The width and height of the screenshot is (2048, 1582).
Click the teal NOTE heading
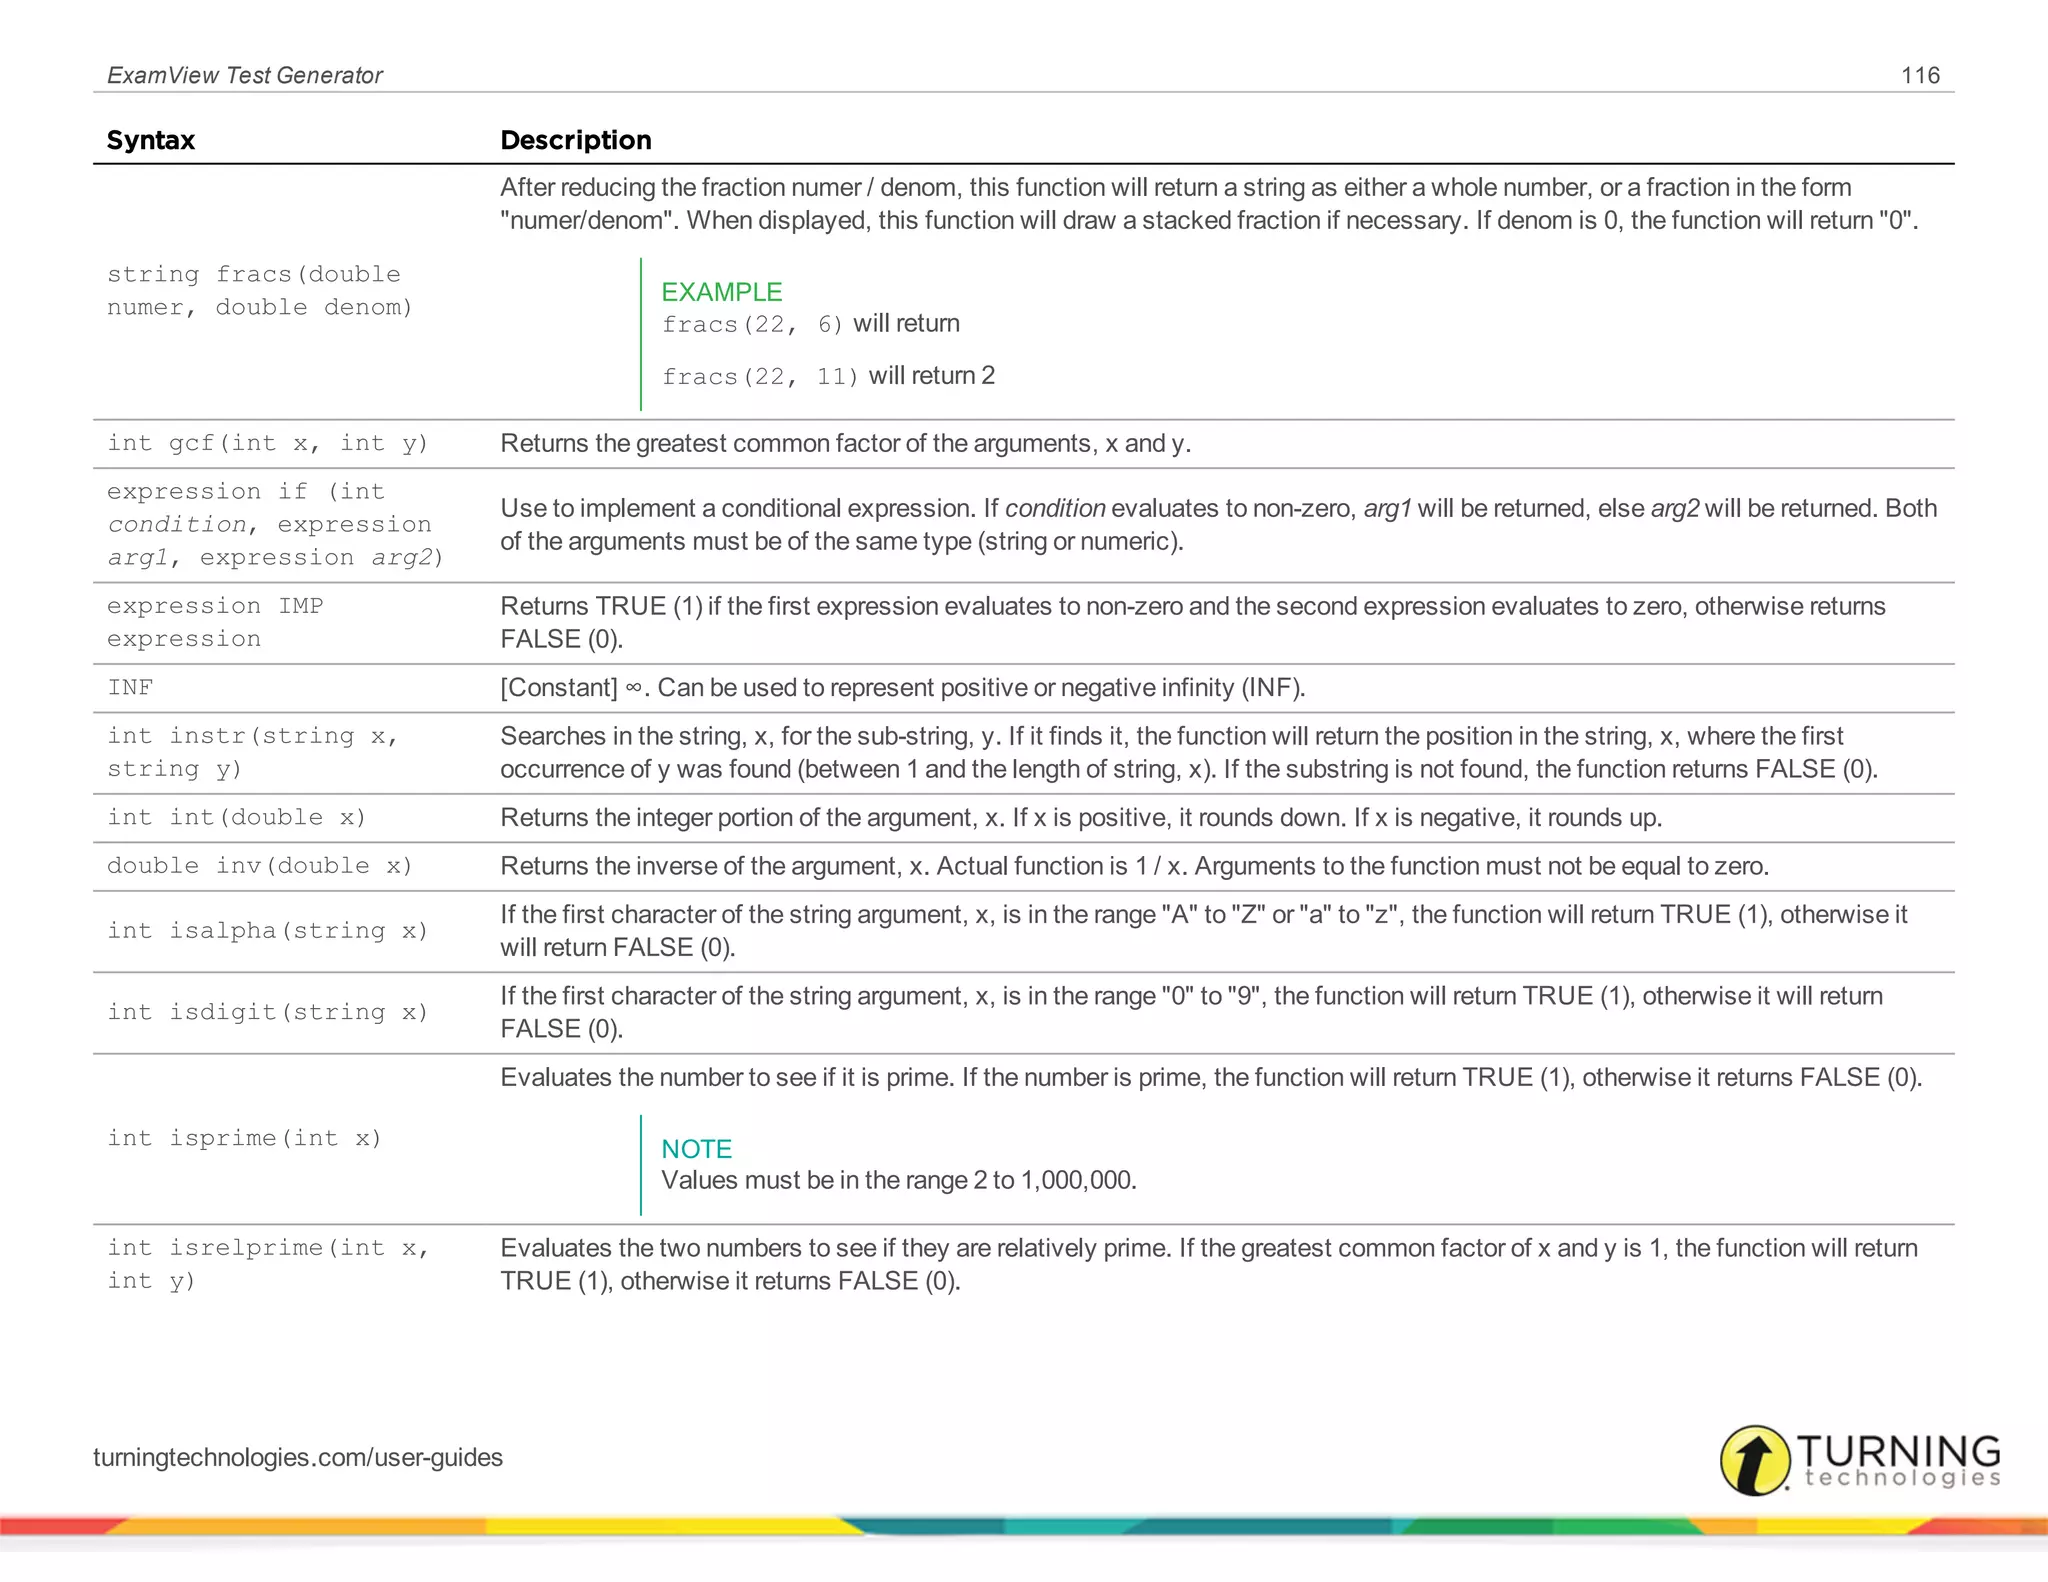(696, 1149)
